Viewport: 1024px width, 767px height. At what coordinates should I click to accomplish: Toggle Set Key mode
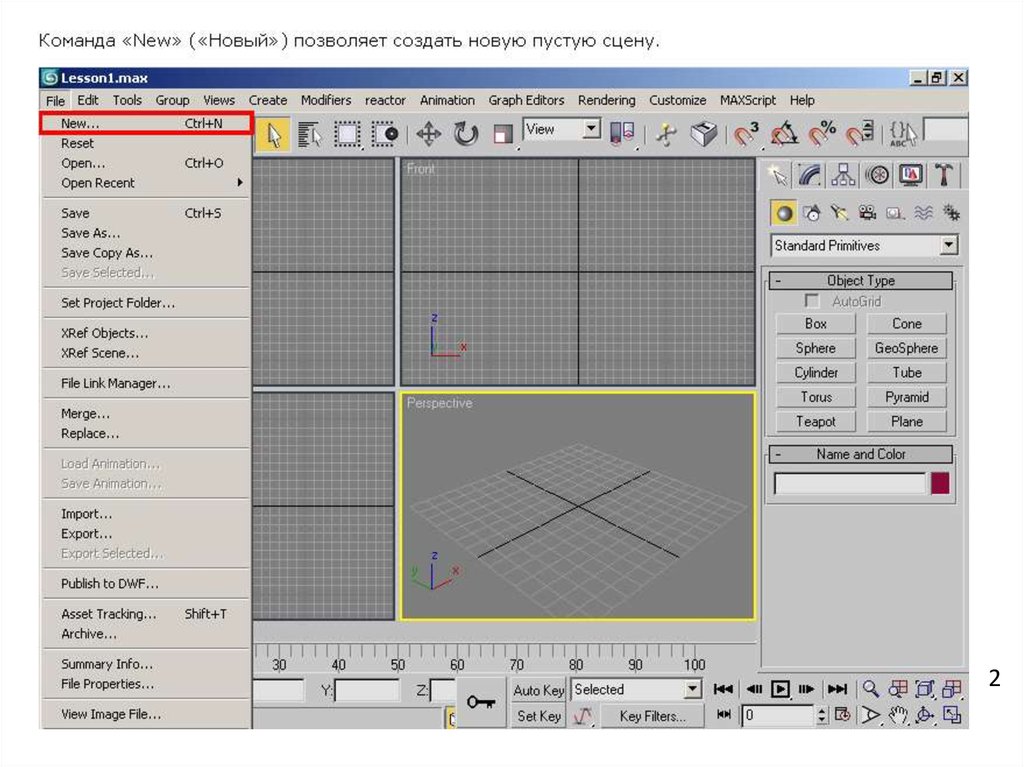[539, 716]
